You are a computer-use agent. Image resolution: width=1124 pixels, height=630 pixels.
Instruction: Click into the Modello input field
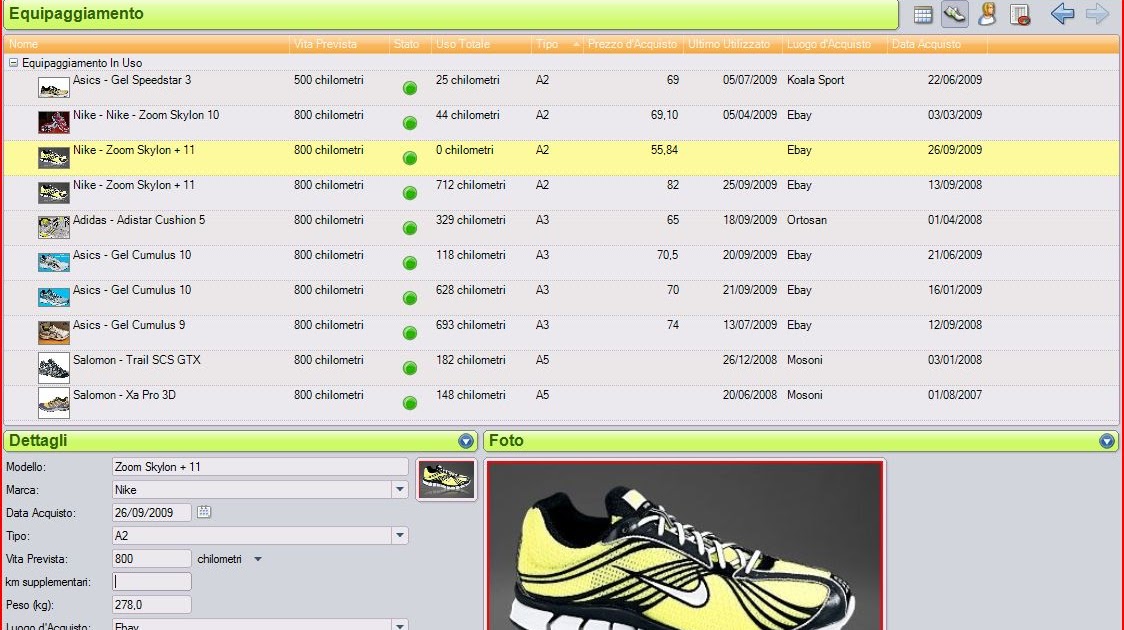[x=260, y=467]
